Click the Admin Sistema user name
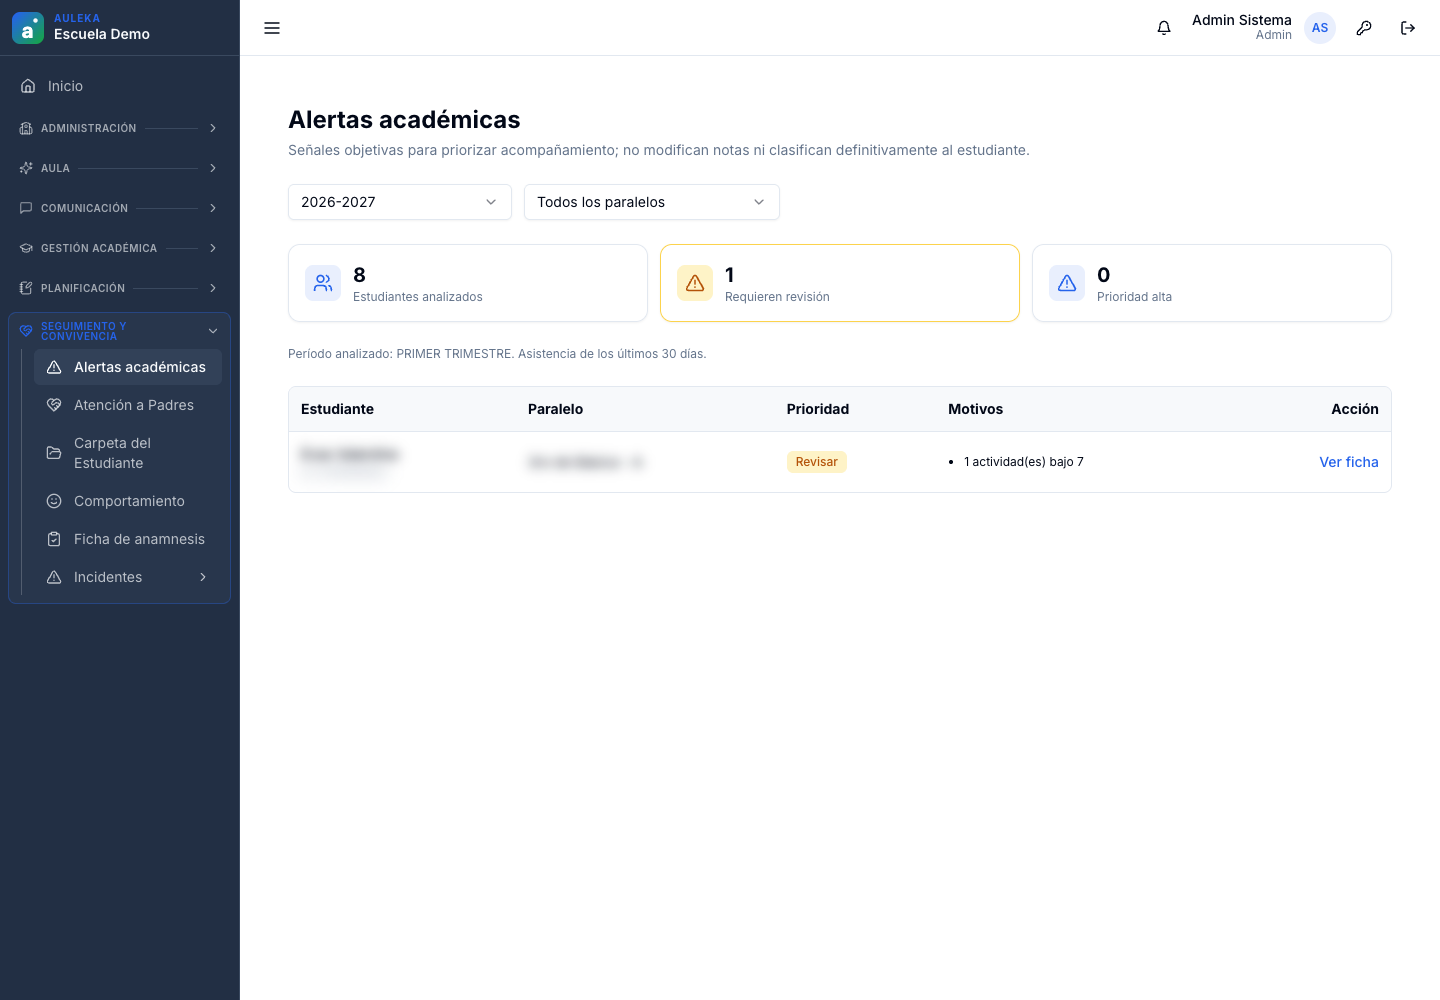This screenshot has width=1440, height=1000. 1242,20
